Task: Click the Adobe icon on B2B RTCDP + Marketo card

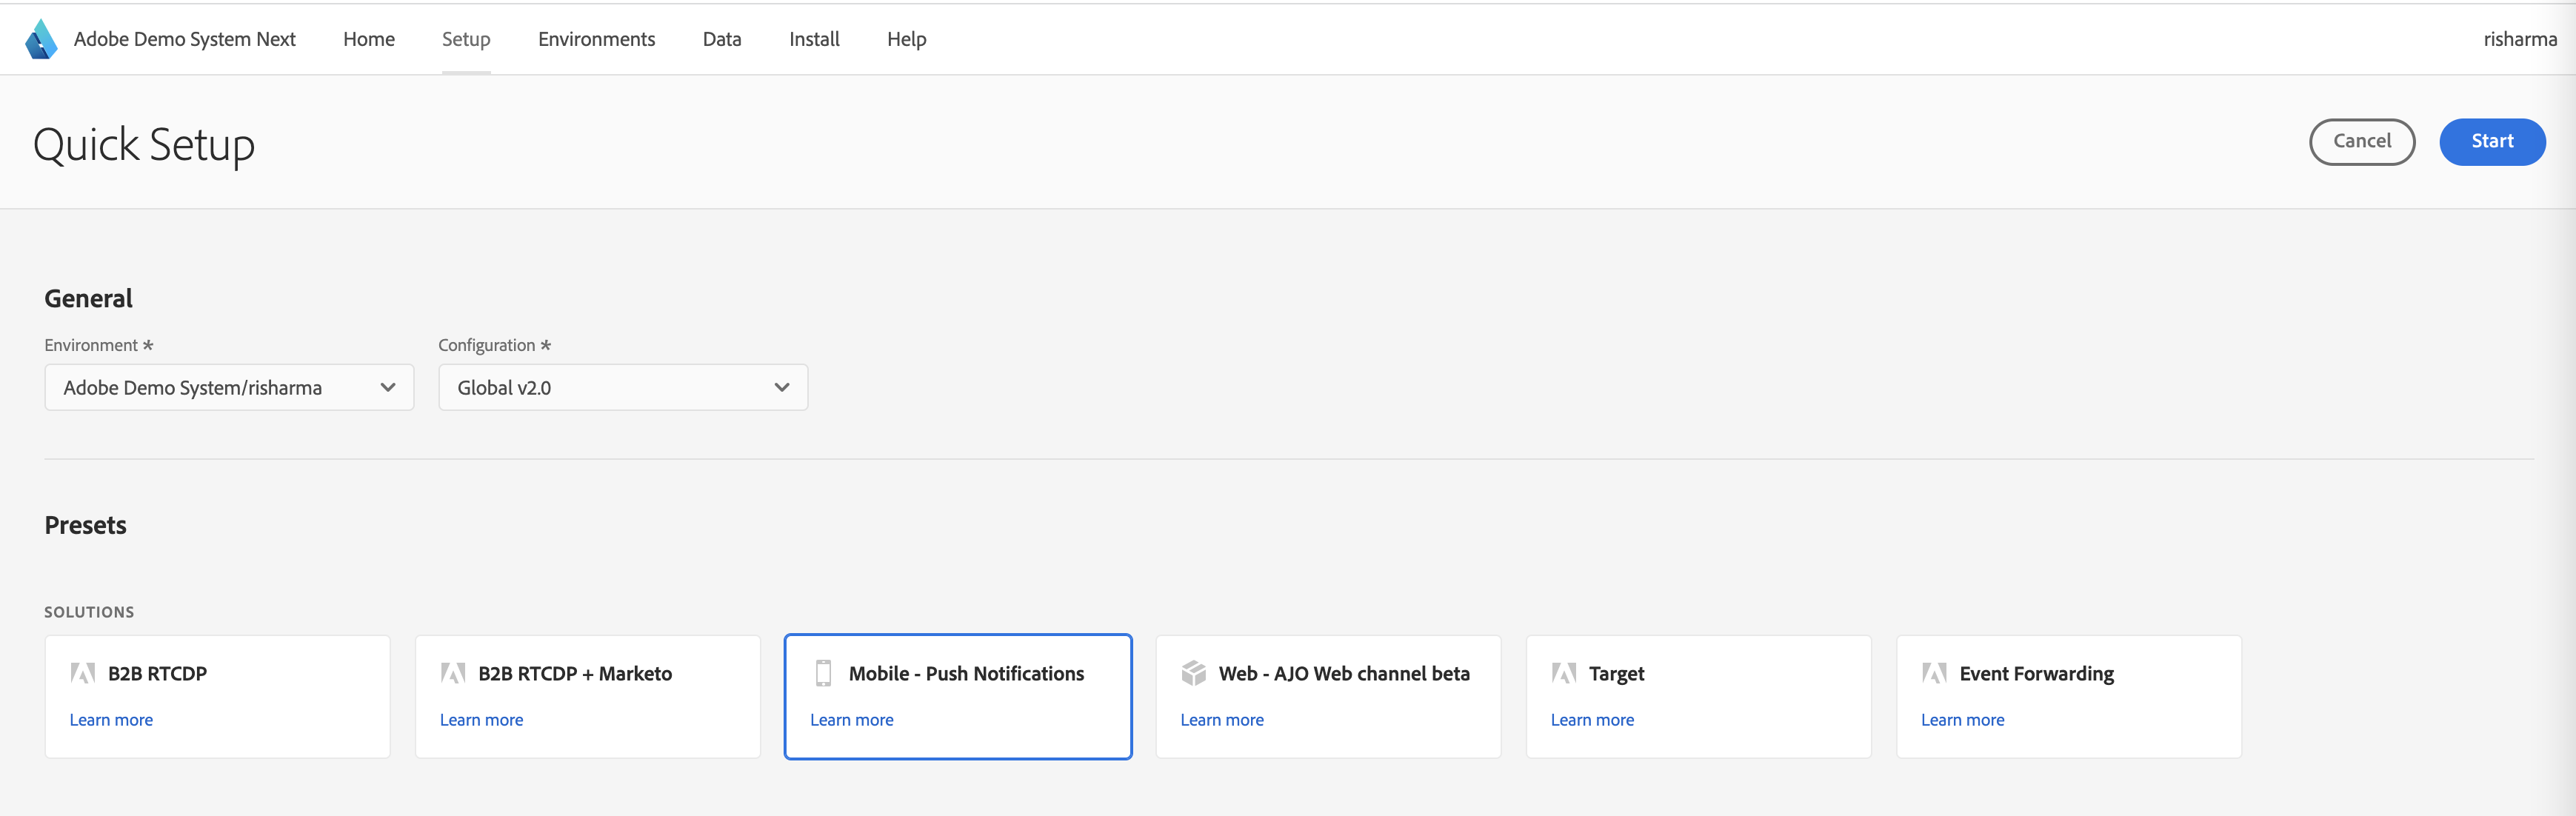Action: (x=453, y=673)
